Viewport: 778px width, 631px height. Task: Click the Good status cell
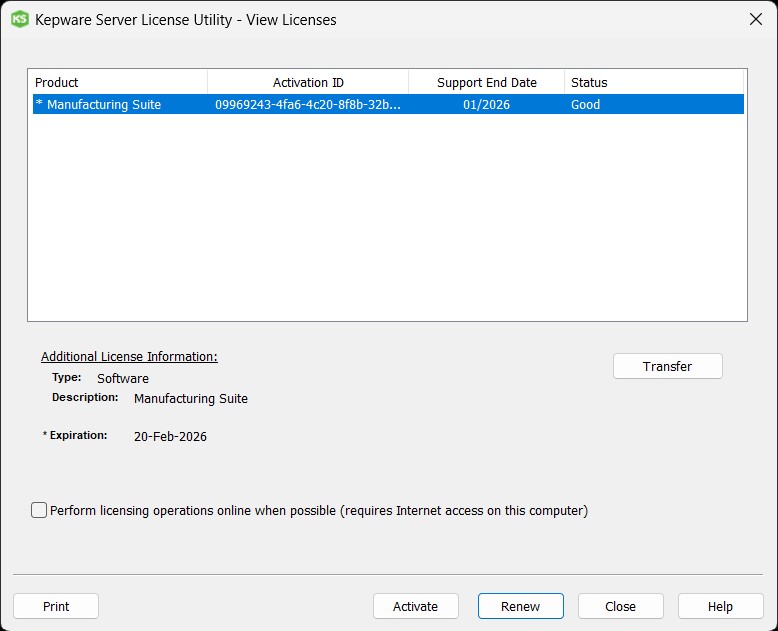586,104
